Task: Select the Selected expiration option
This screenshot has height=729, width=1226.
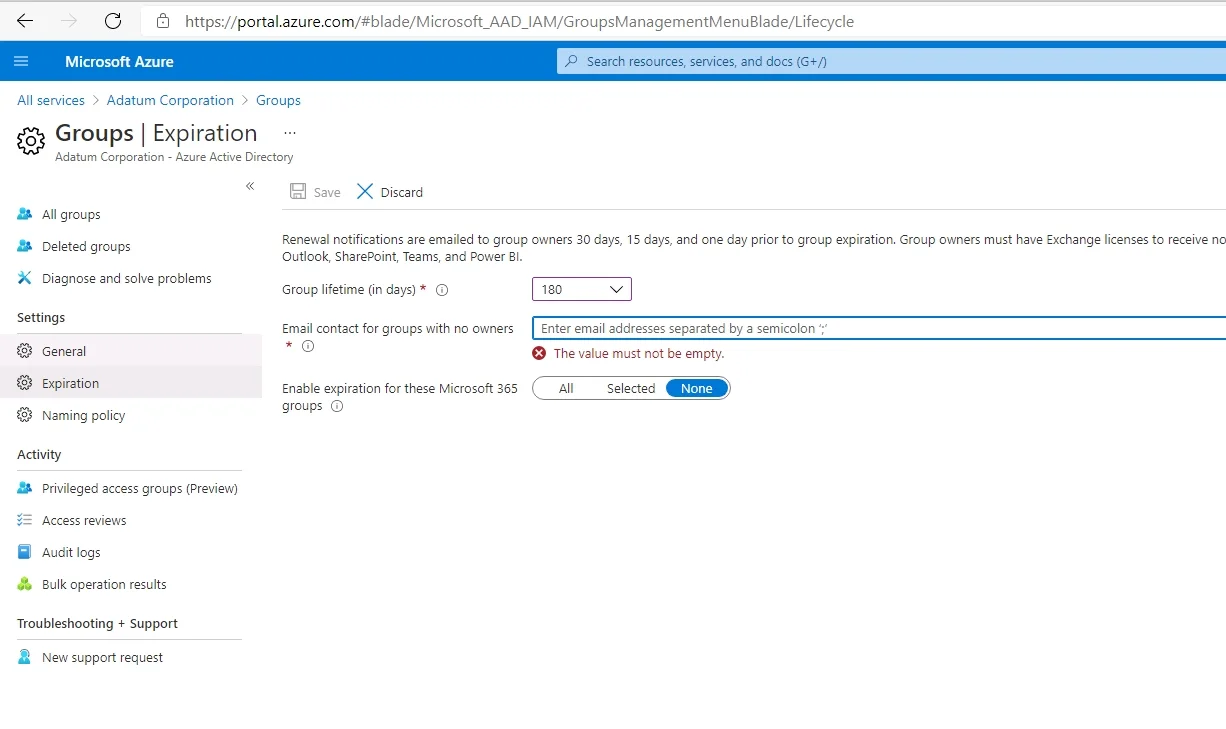Action: [x=631, y=388]
